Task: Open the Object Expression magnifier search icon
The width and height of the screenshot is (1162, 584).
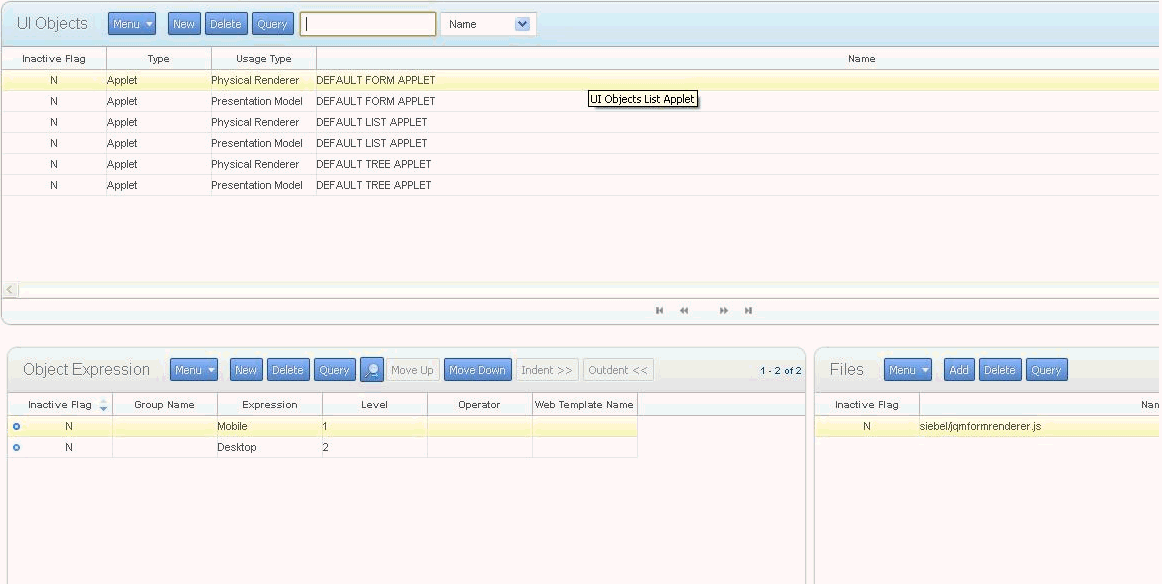Action: tap(372, 370)
